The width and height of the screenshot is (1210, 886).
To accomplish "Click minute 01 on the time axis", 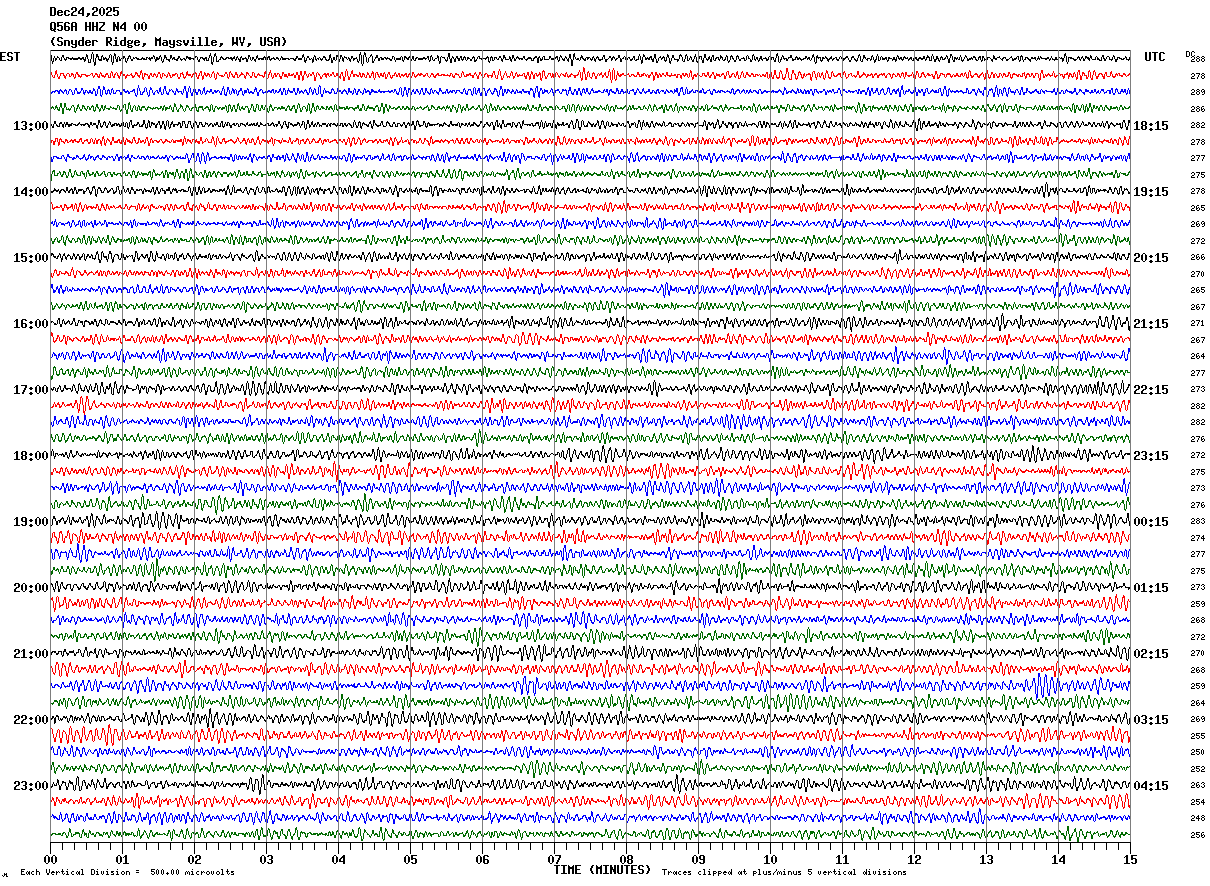I will [x=122, y=859].
